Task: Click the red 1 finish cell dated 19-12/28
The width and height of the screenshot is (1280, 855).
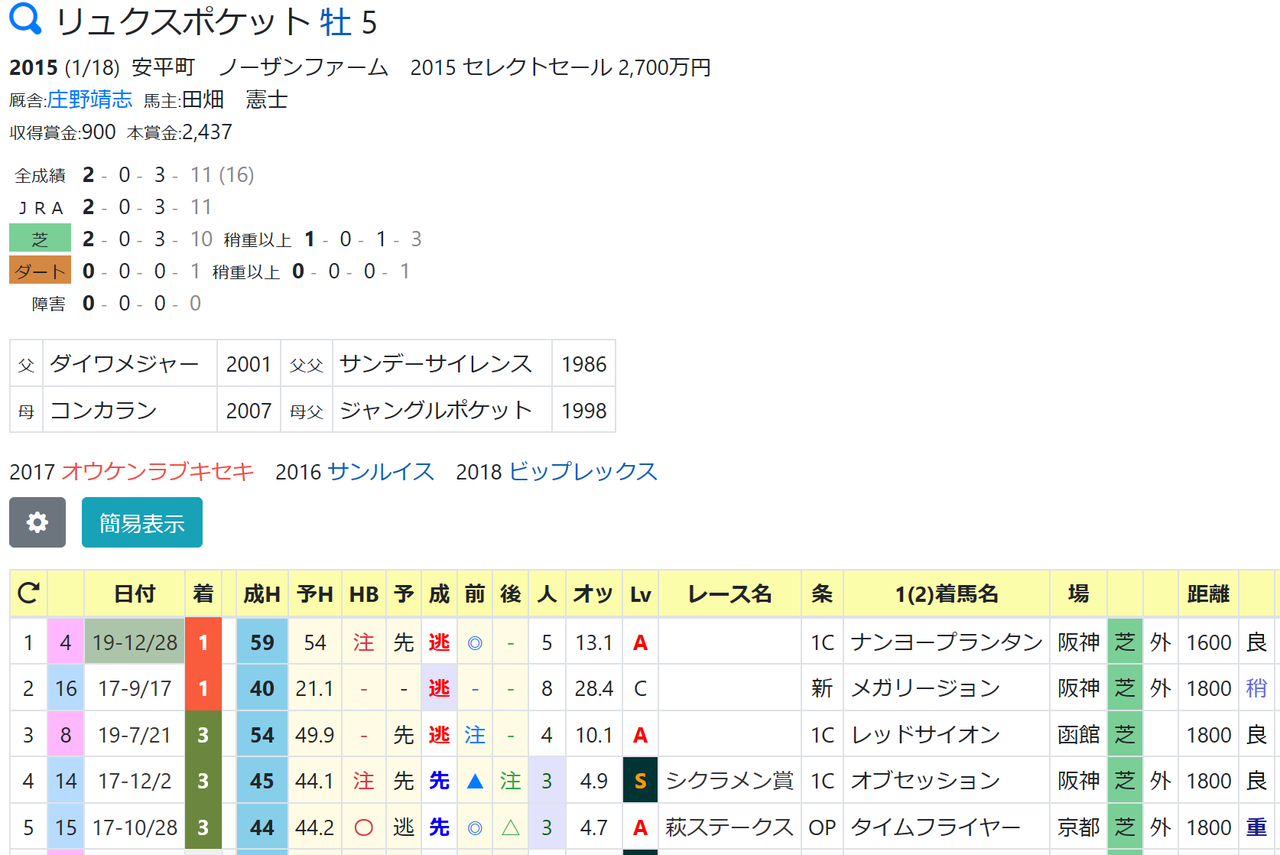Action: (x=204, y=642)
